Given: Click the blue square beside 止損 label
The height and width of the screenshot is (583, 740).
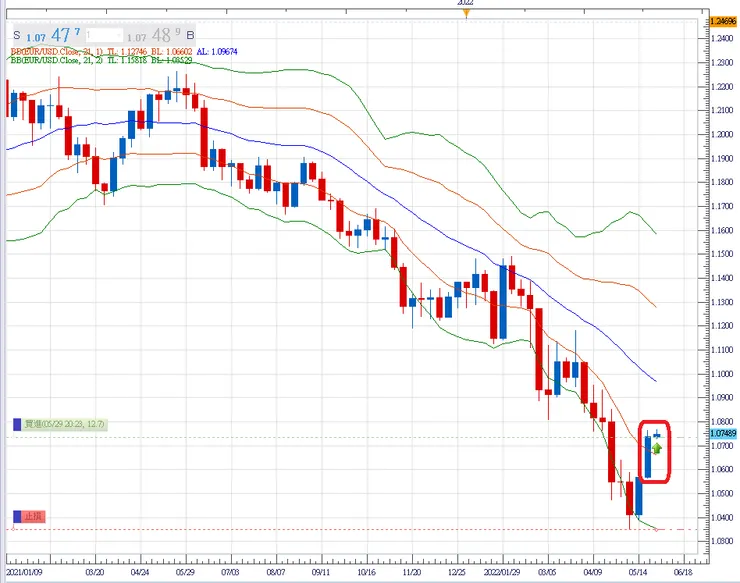Looking at the screenshot, I should pyautogui.click(x=17, y=516).
